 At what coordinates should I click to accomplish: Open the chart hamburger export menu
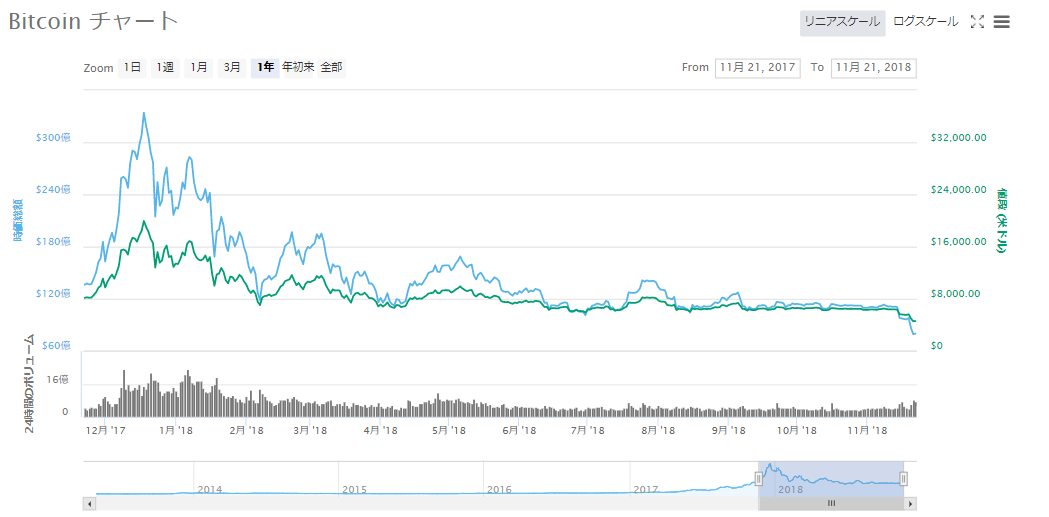click(1001, 22)
